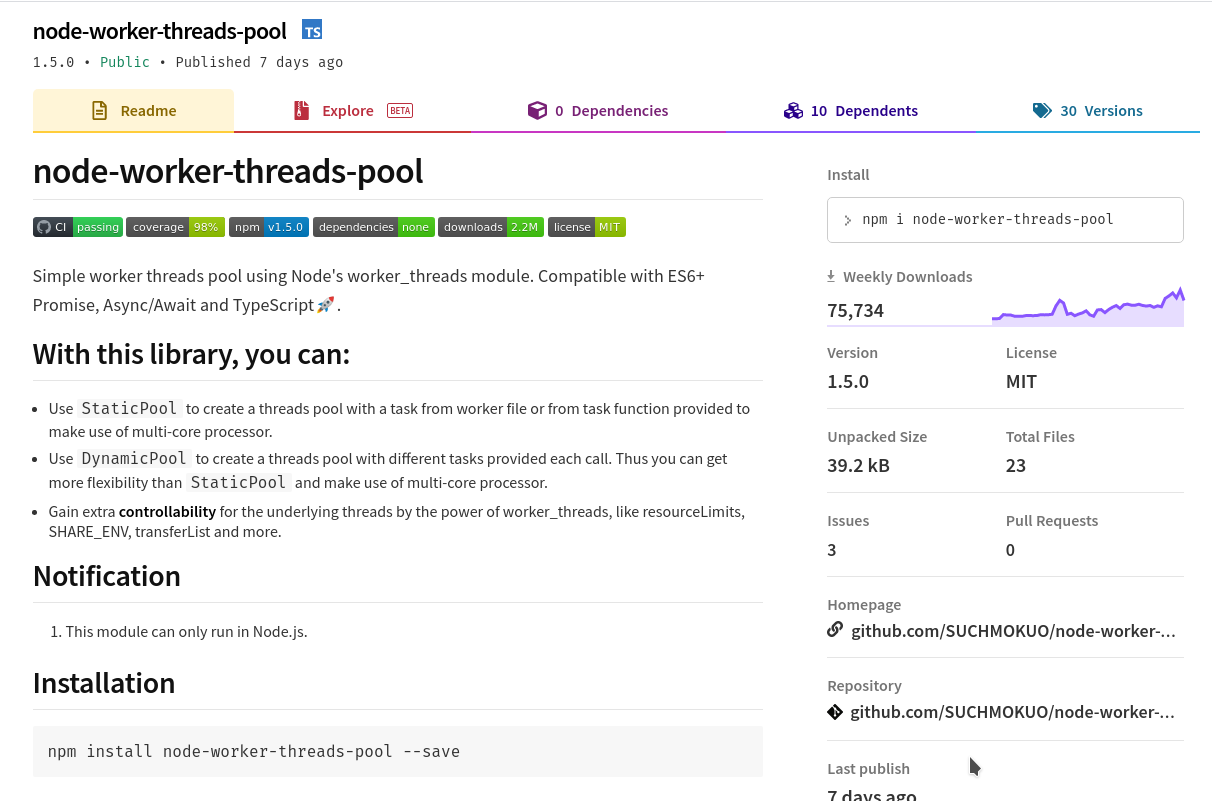Screen dimensions: 1212x801
Task: Click the Repository git icon
Action: (x=835, y=712)
